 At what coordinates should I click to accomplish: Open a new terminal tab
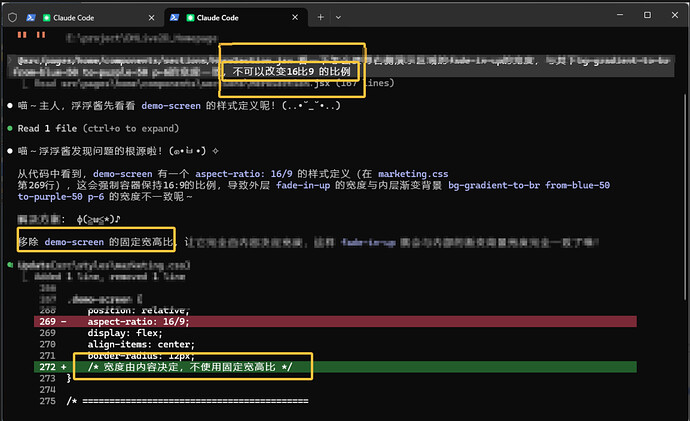(x=320, y=17)
